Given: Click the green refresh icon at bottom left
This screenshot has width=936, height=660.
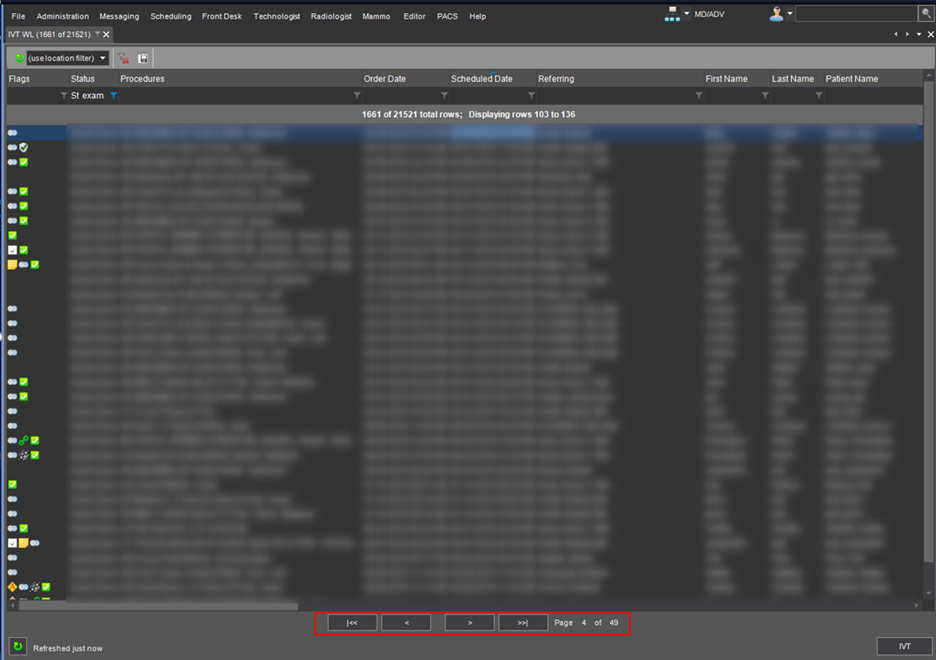Looking at the screenshot, I should pyautogui.click(x=17, y=647).
